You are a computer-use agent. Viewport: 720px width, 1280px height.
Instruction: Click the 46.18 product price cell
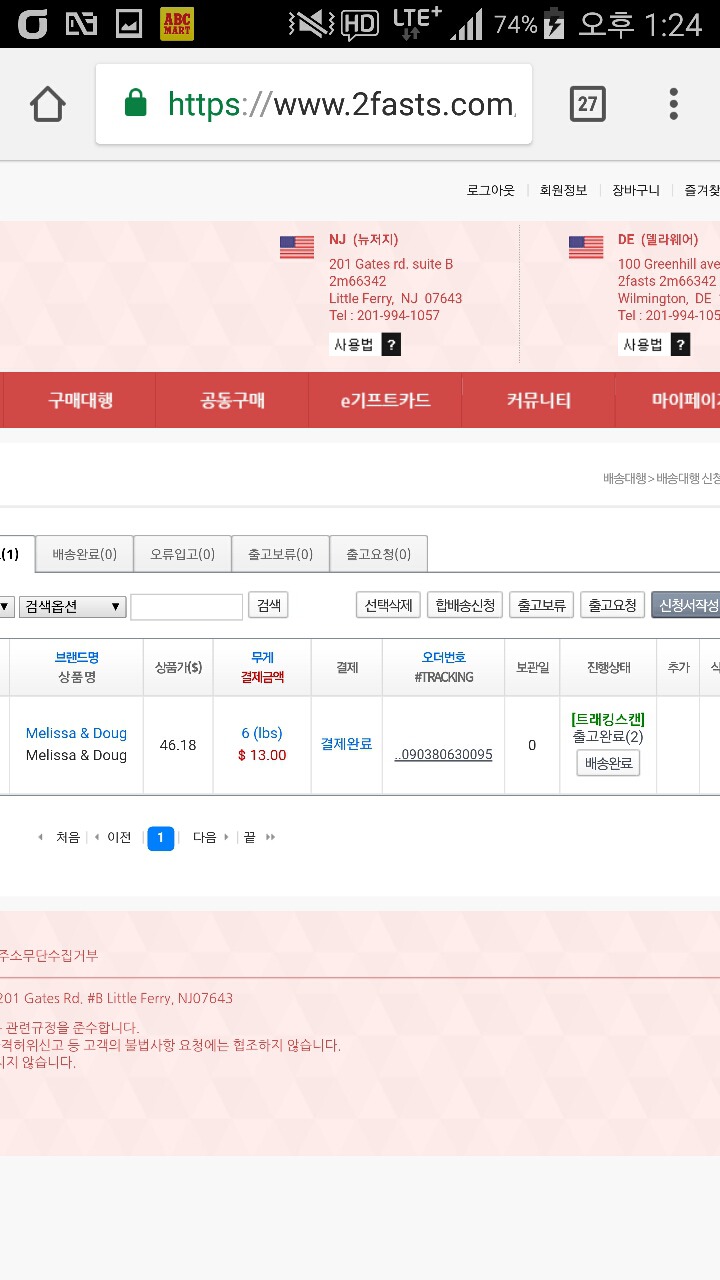(178, 745)
